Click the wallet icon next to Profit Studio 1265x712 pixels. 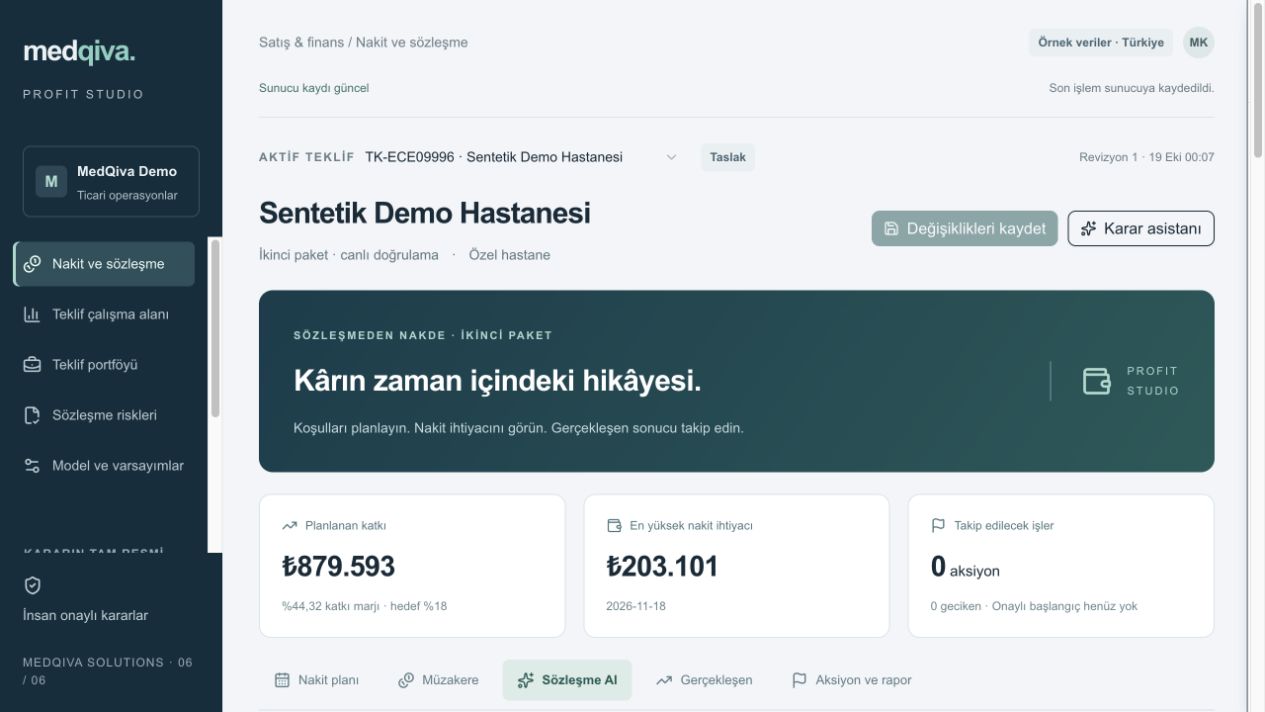pyautogui.click(x=1097, y=381)
